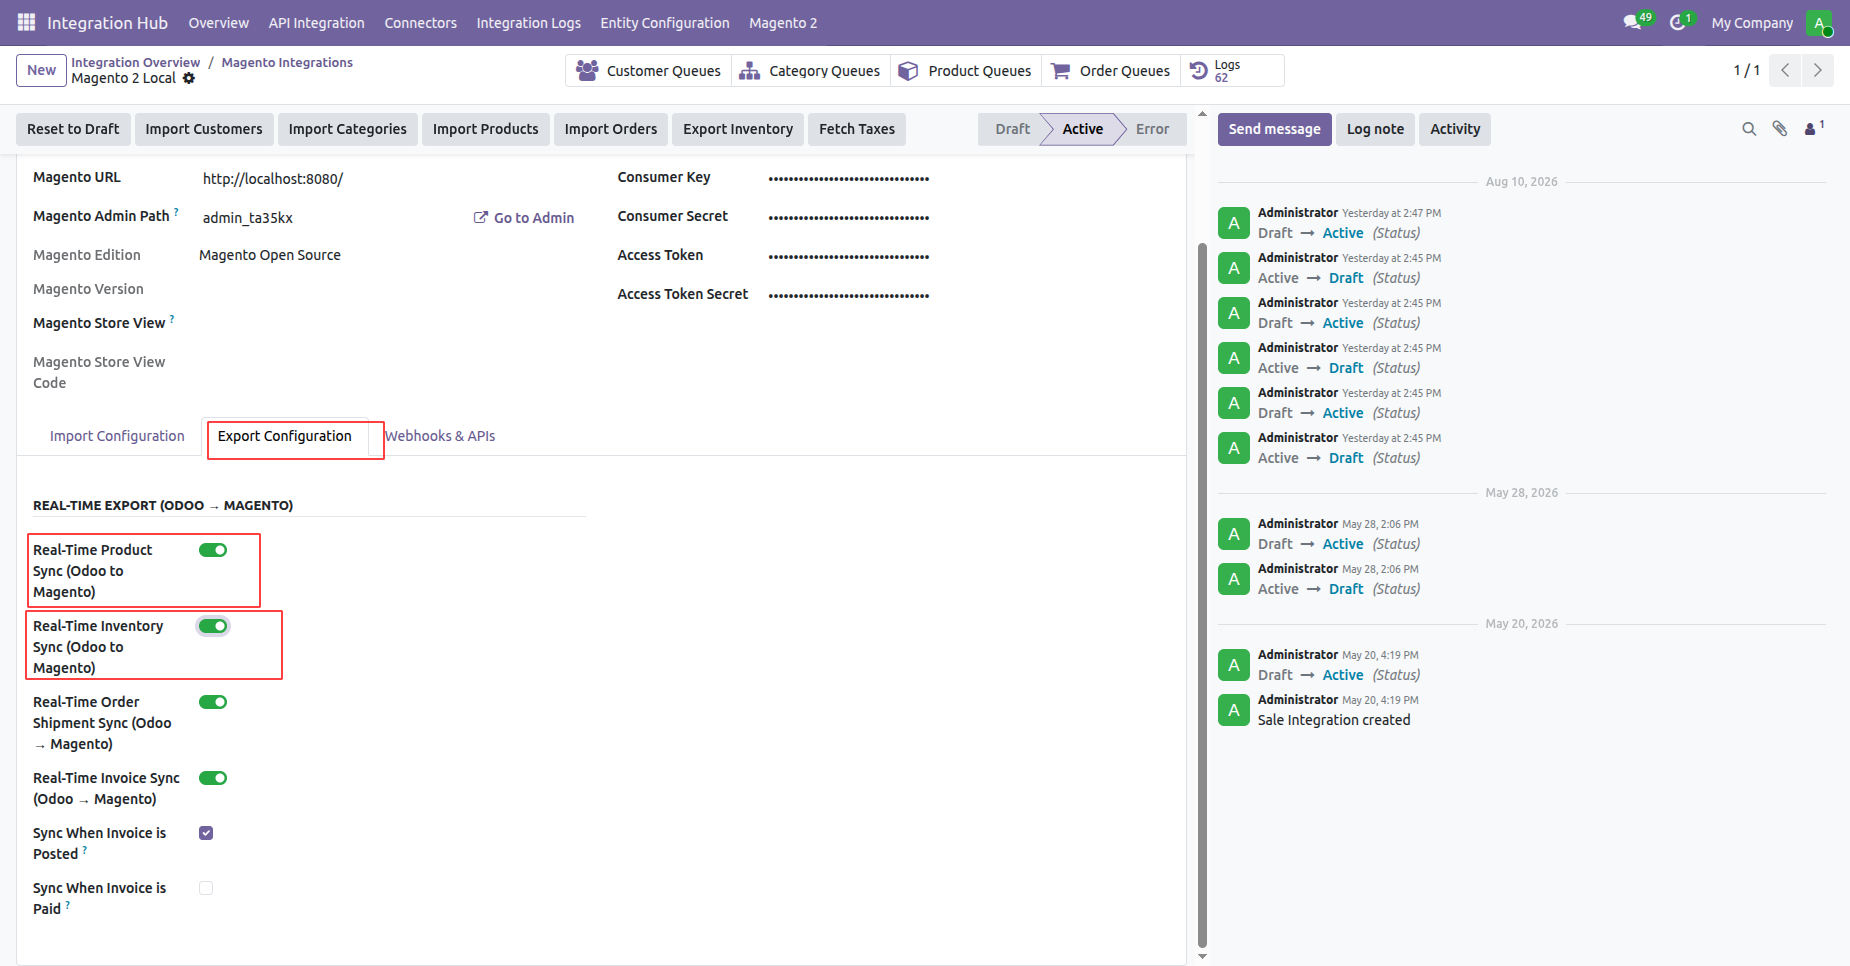The image size is (1850, 966).
Task: Check Sync When Invoice is Paid
Action: click(x=206, y=888)
